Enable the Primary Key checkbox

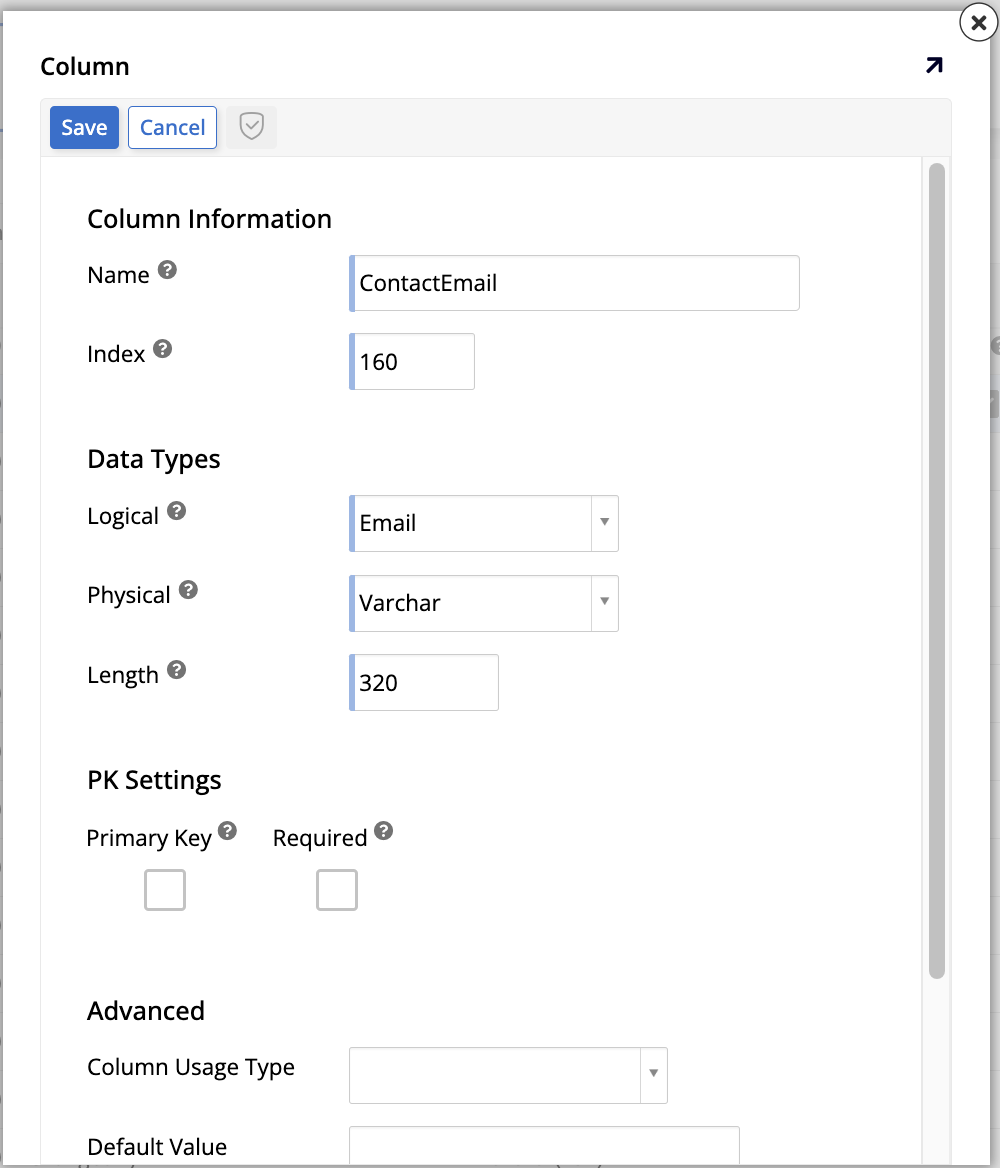pyautogui.click(x=164, y=889)
